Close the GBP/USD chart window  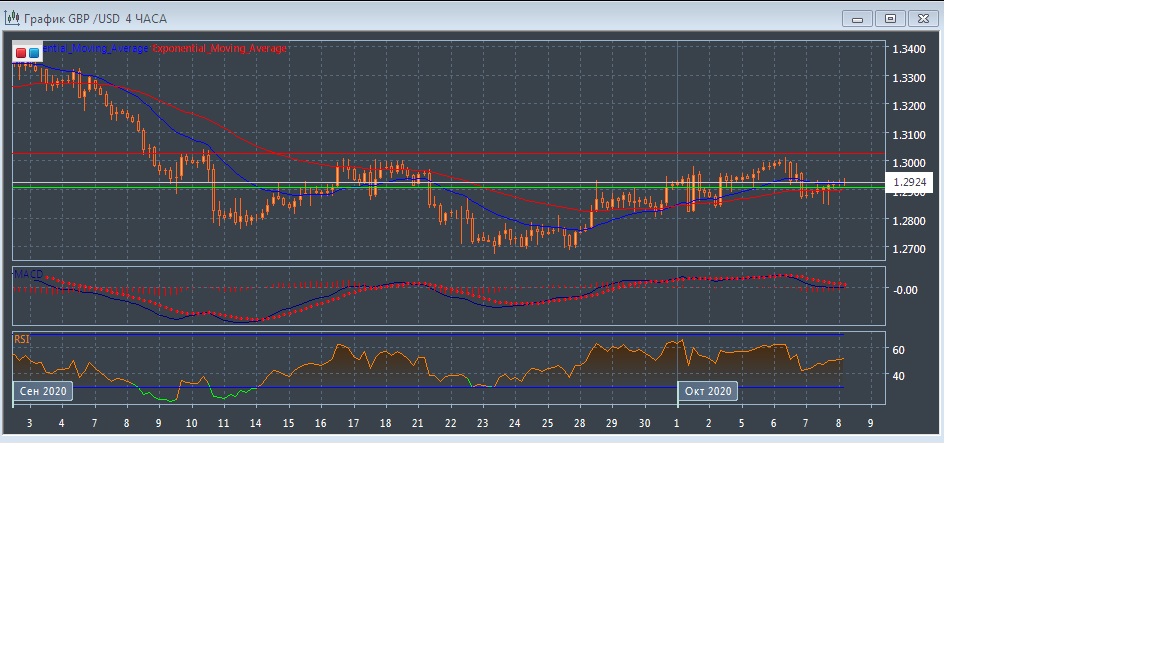924,18
